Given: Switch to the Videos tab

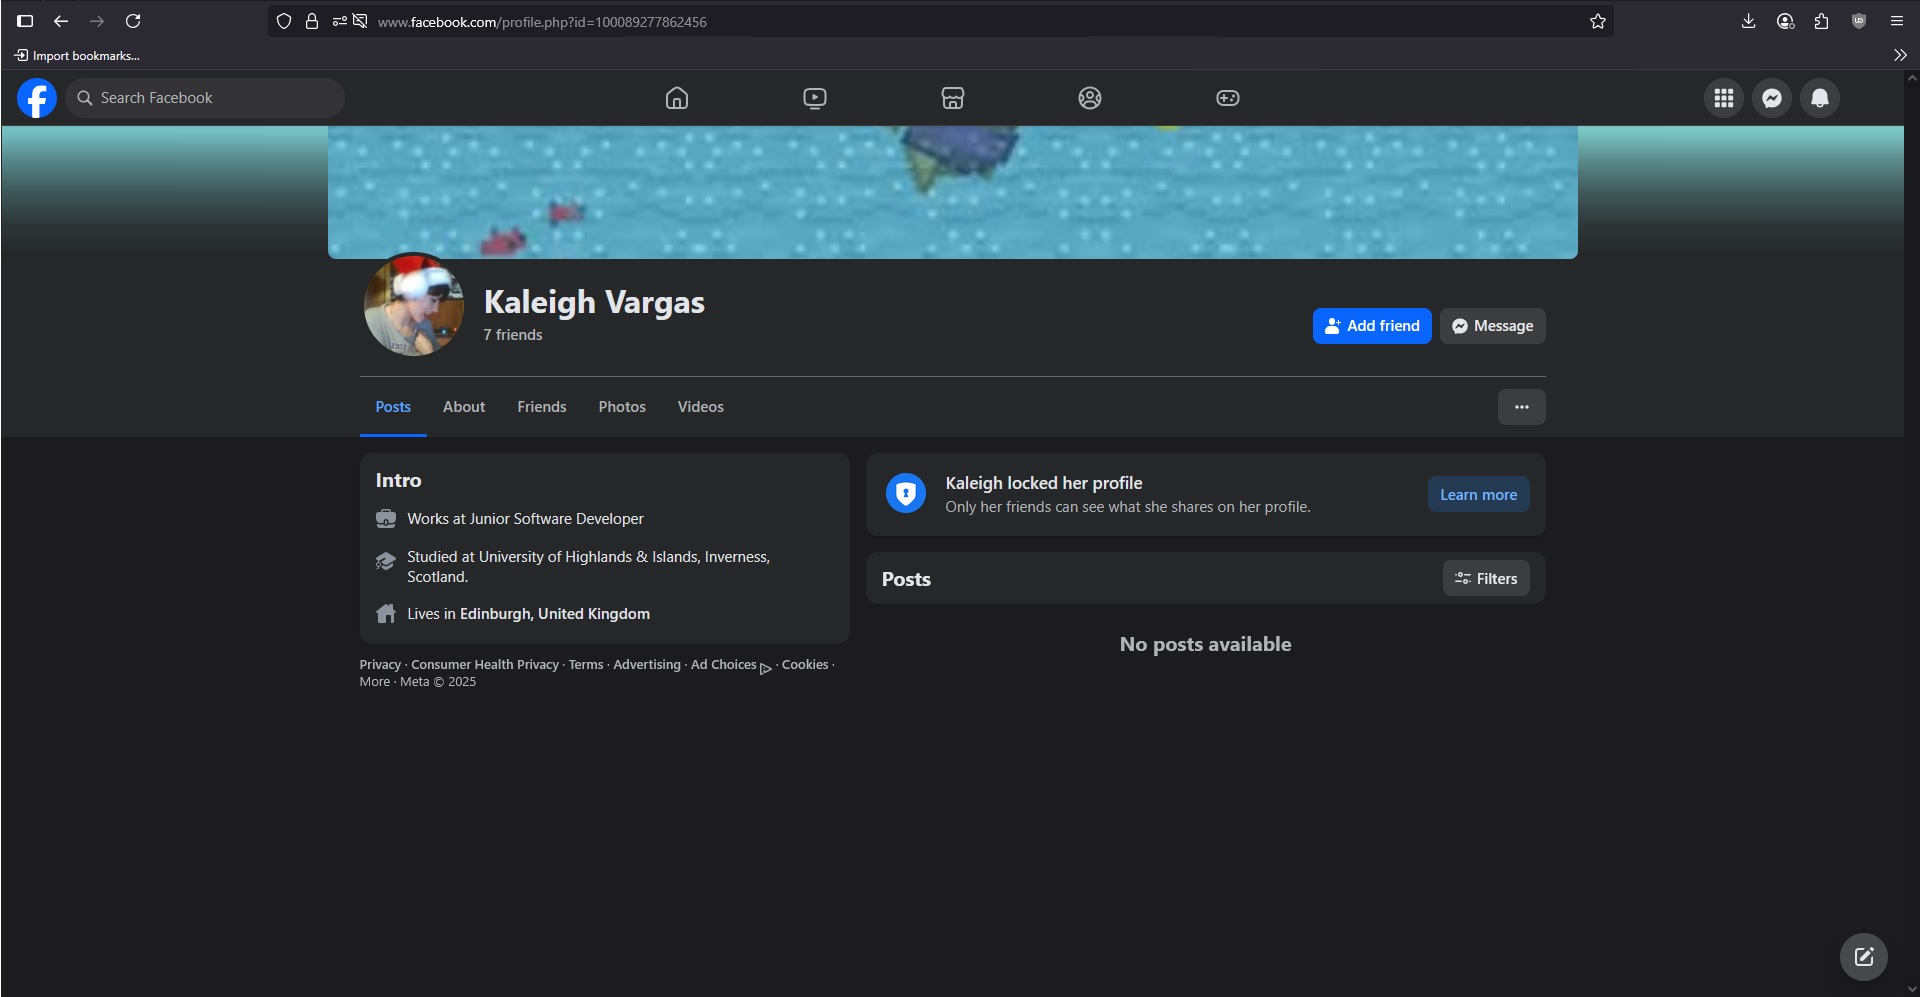Looking at the screenshot, I should coord(701,407).
